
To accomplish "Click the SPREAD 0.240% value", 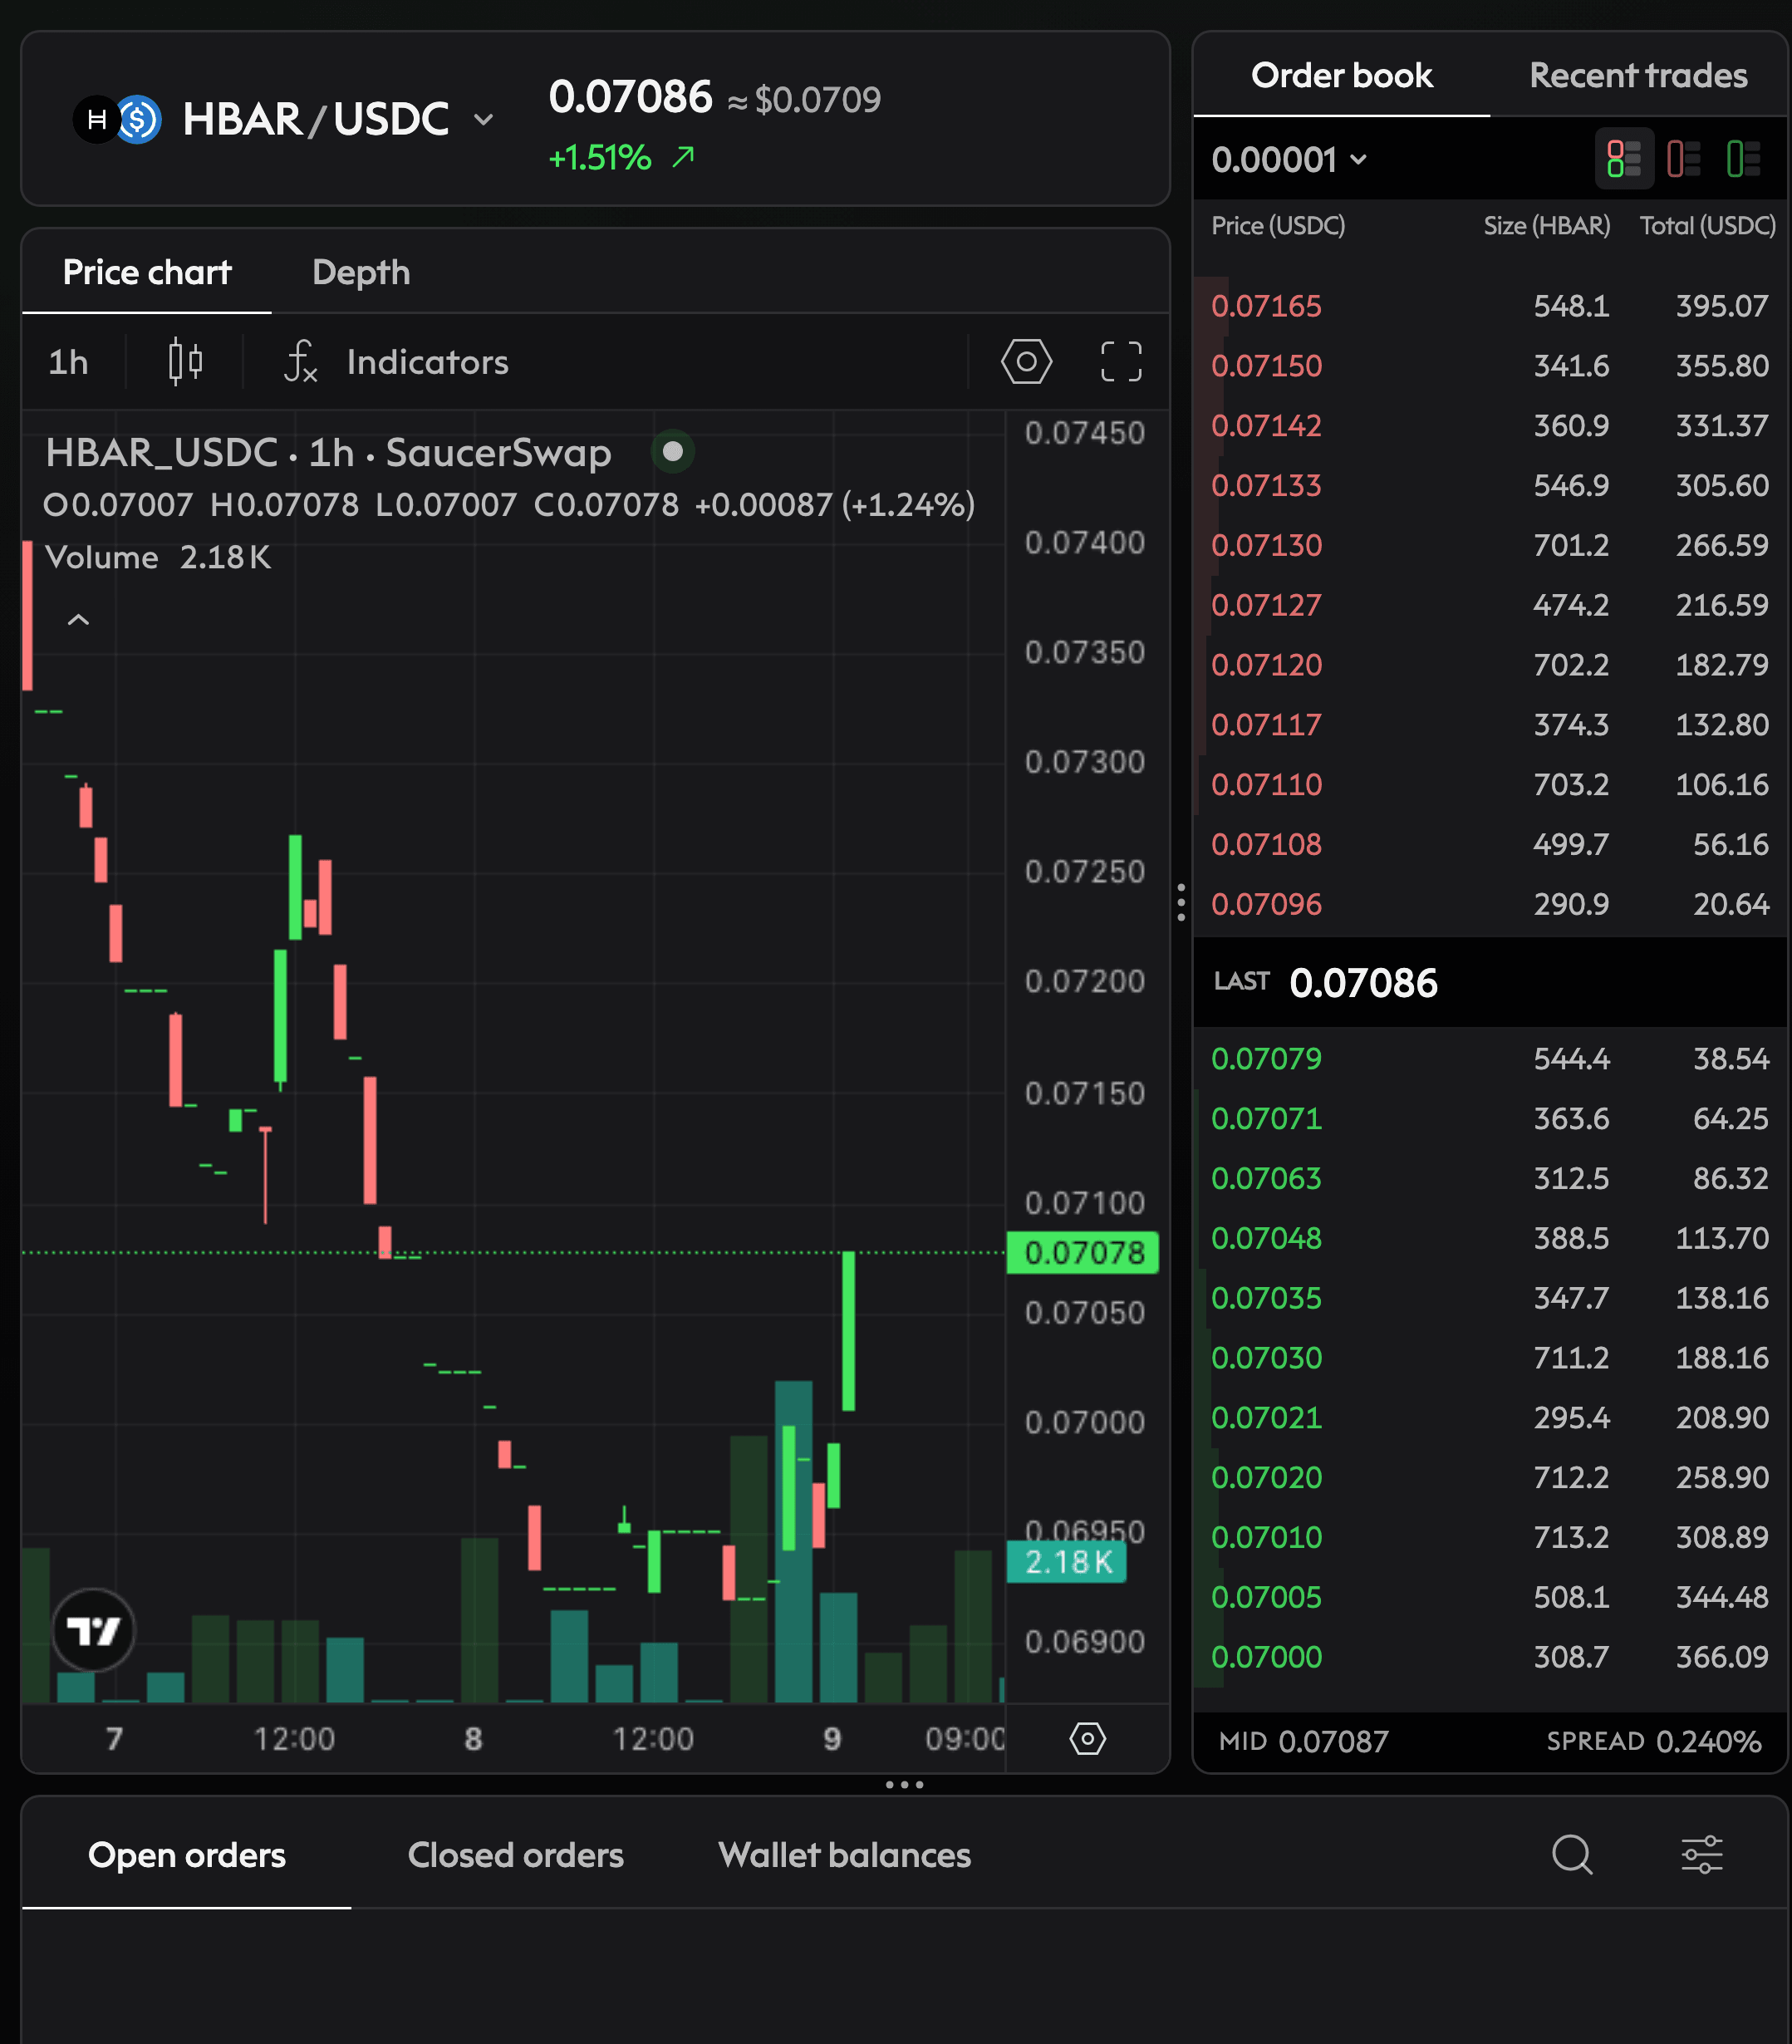I will coord(1654,1742).
